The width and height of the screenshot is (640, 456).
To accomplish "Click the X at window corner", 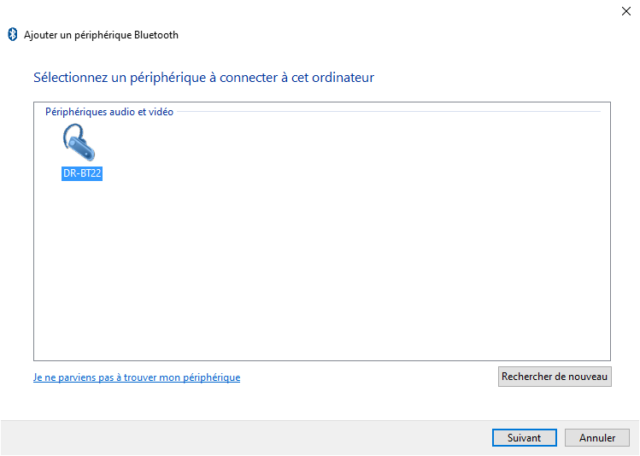I will pos(626,11).
